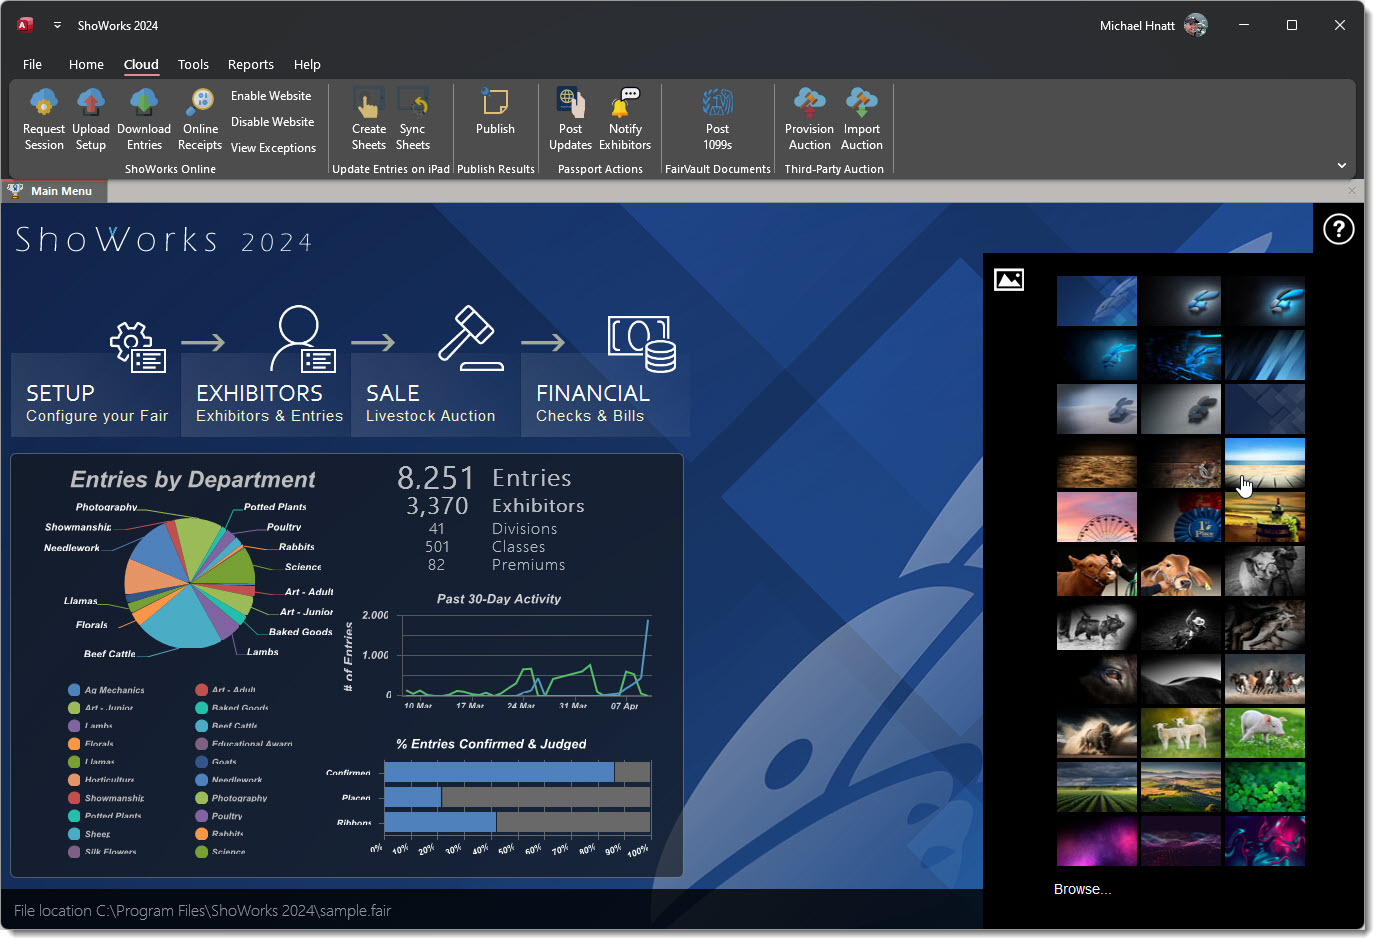The image size is (1380, 945).
Task: Select Post Updates passport action
Action: point(570,103)
